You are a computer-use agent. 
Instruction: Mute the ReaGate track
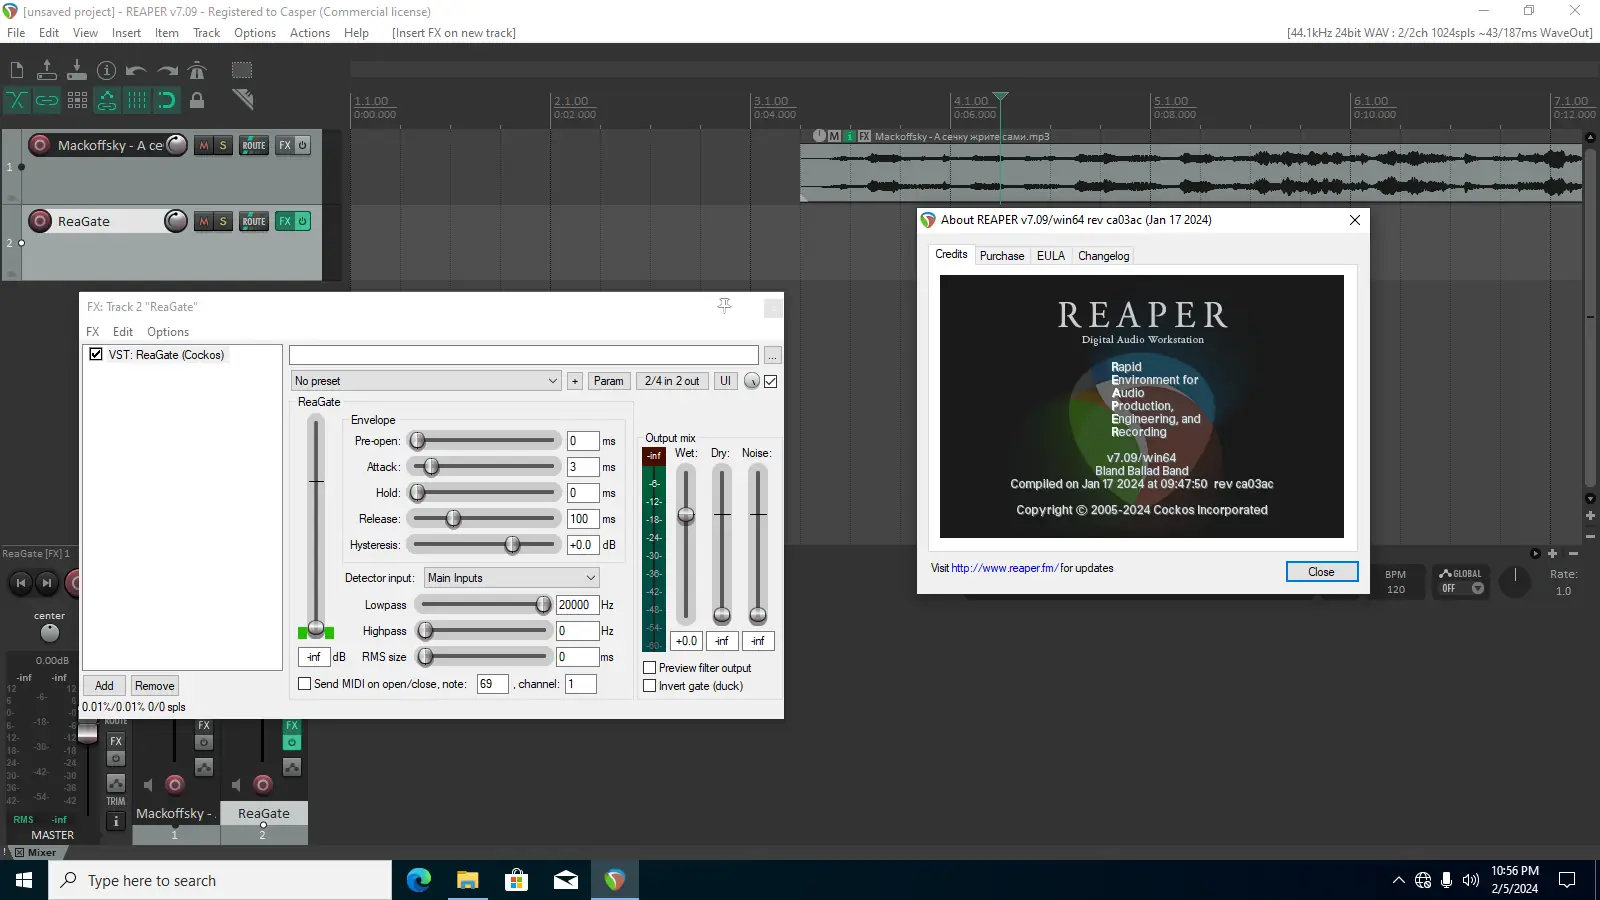[x=204, y=221]
